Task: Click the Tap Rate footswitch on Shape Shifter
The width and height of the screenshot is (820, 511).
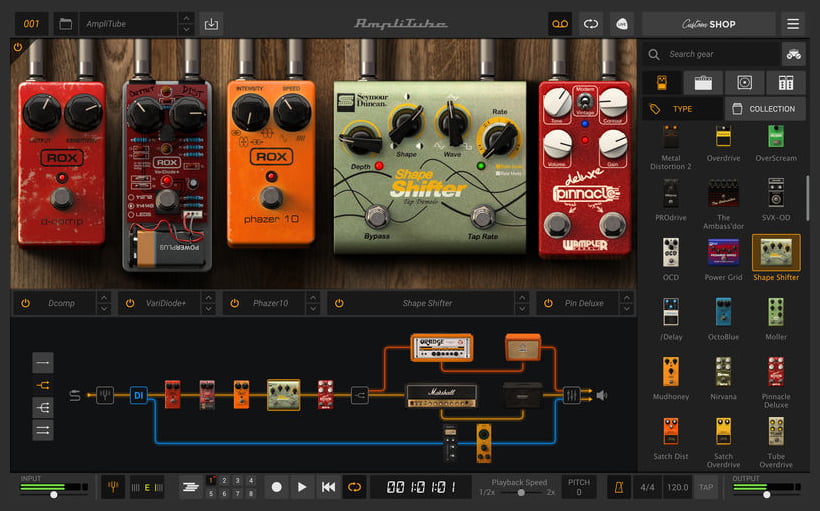Action: (483, 215)
